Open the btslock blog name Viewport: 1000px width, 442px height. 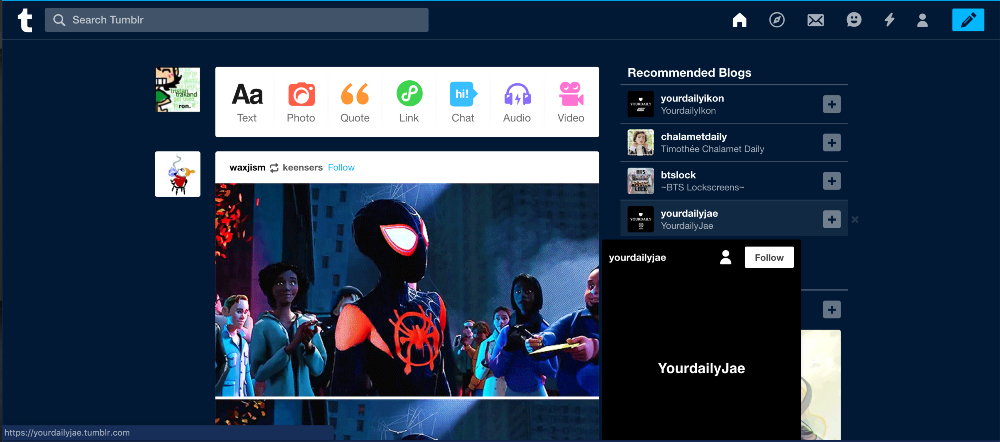click(x=678, y=175)
